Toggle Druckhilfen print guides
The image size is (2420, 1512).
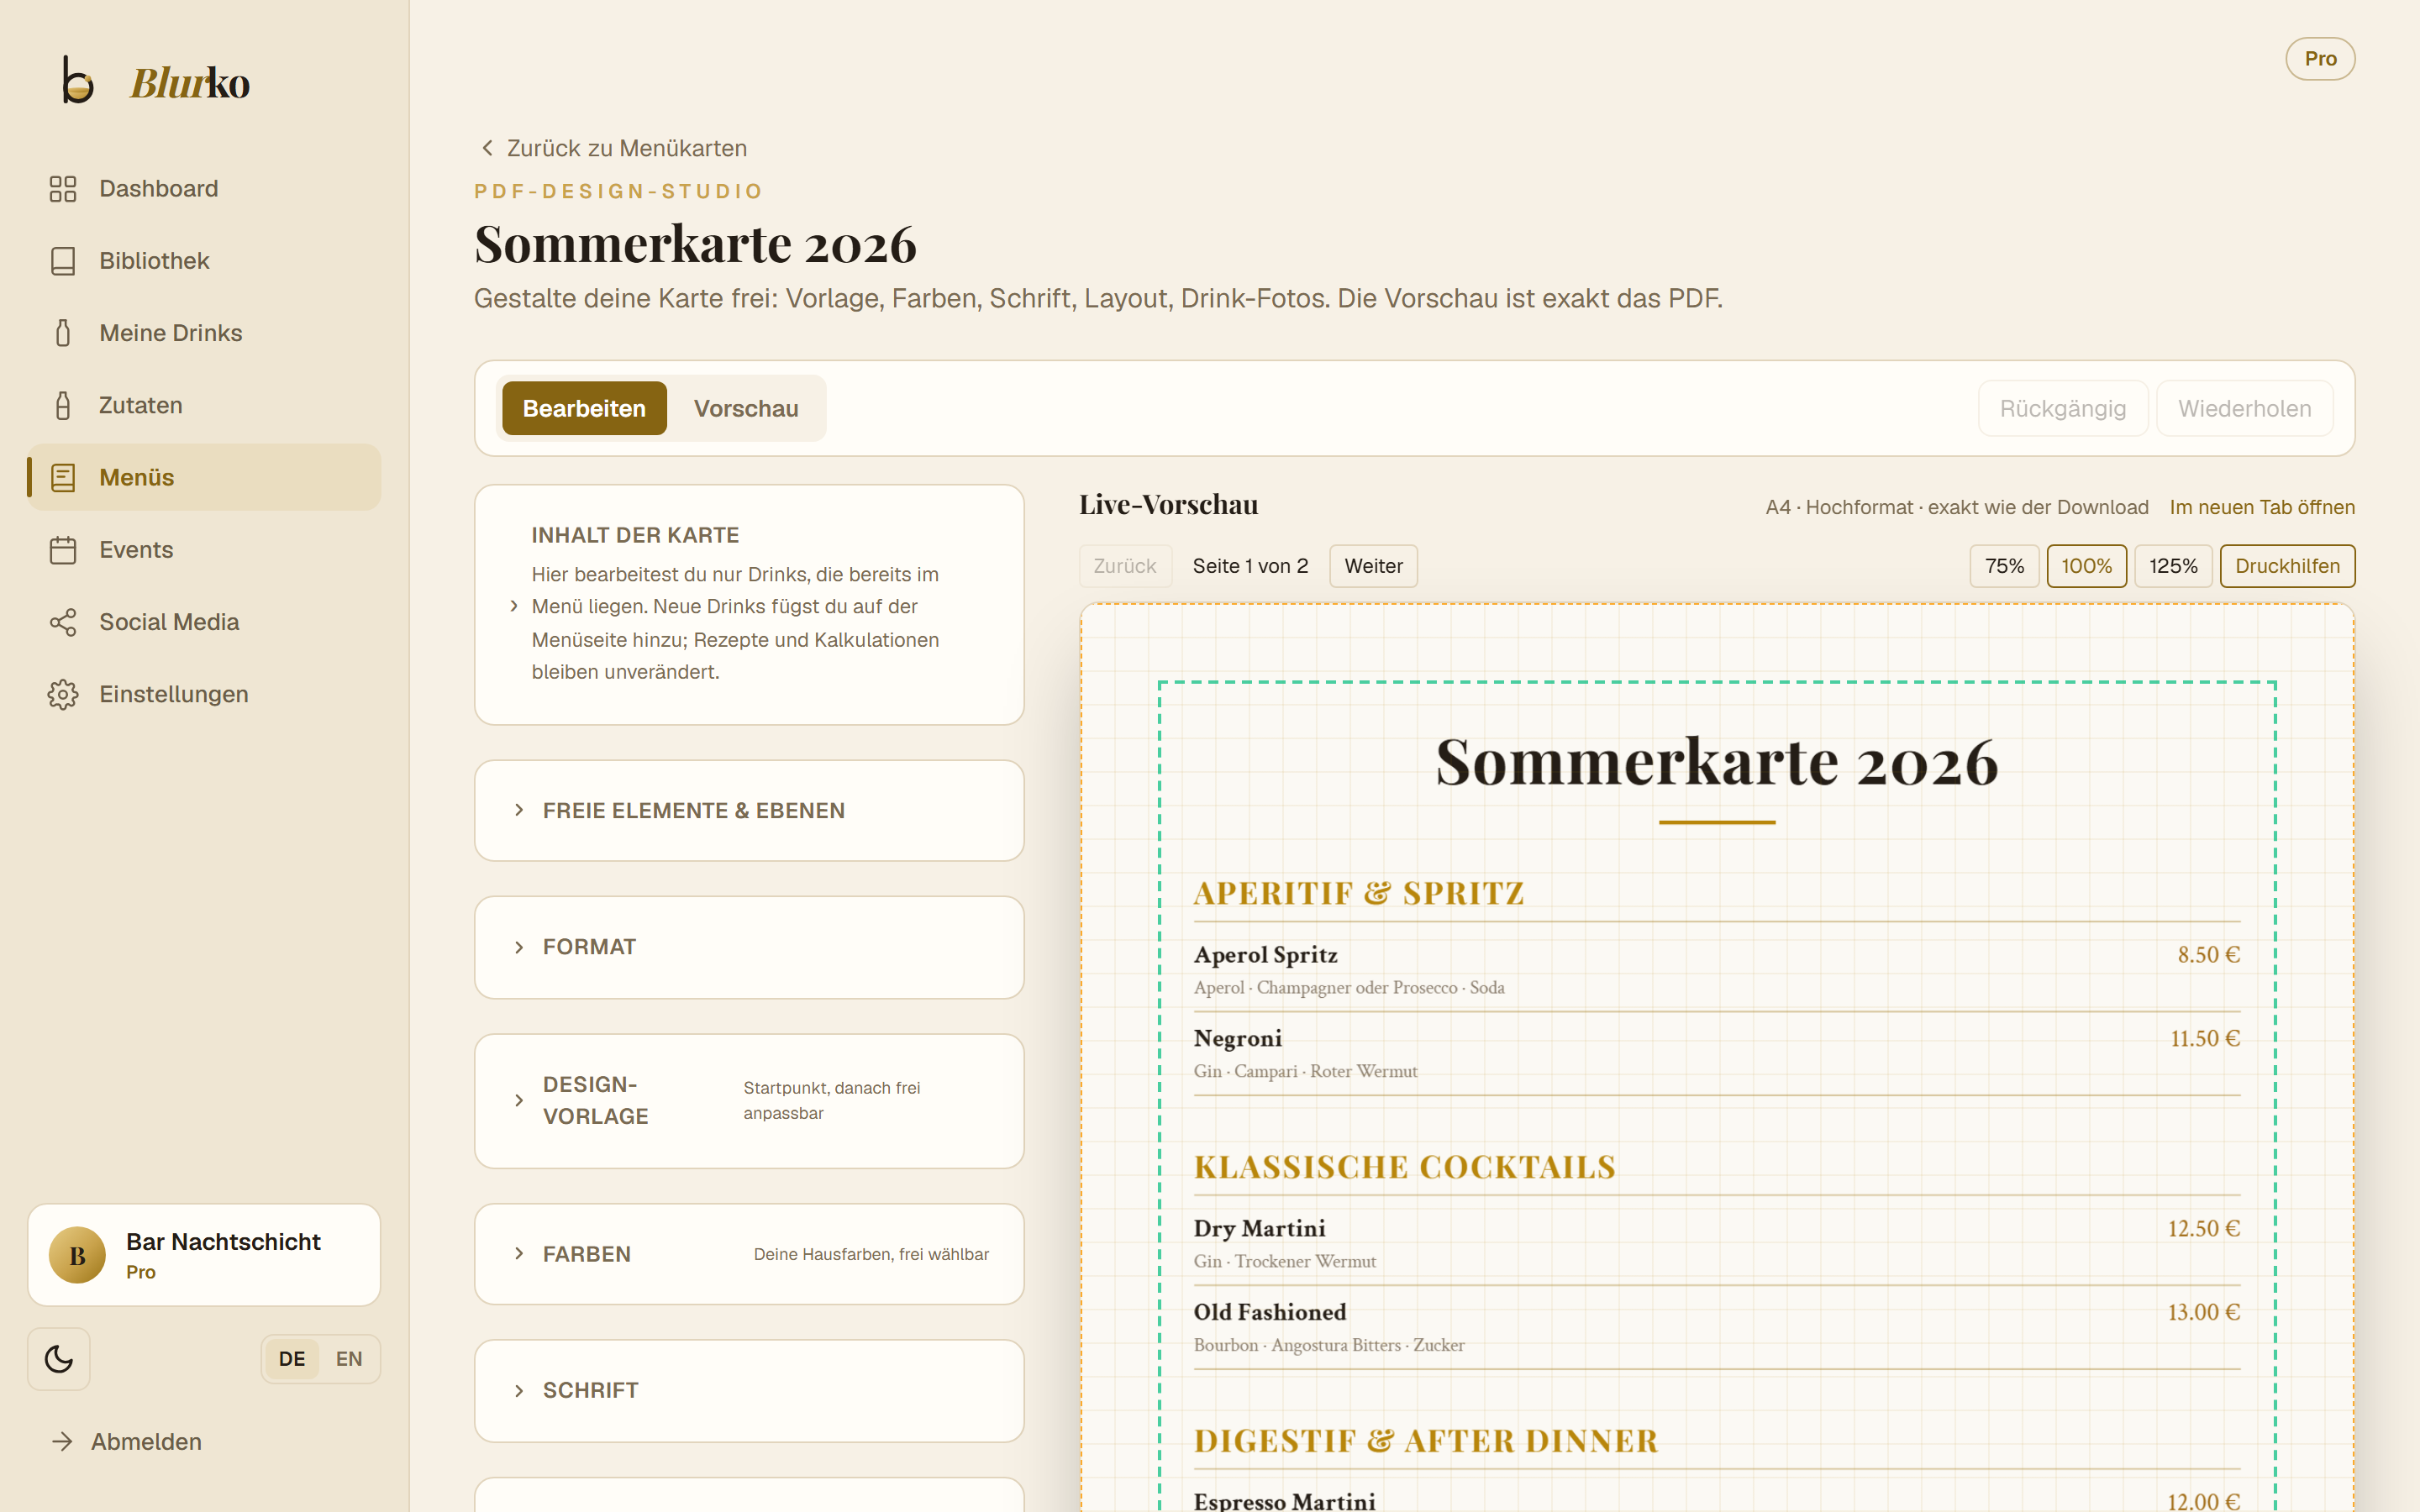2287,566
